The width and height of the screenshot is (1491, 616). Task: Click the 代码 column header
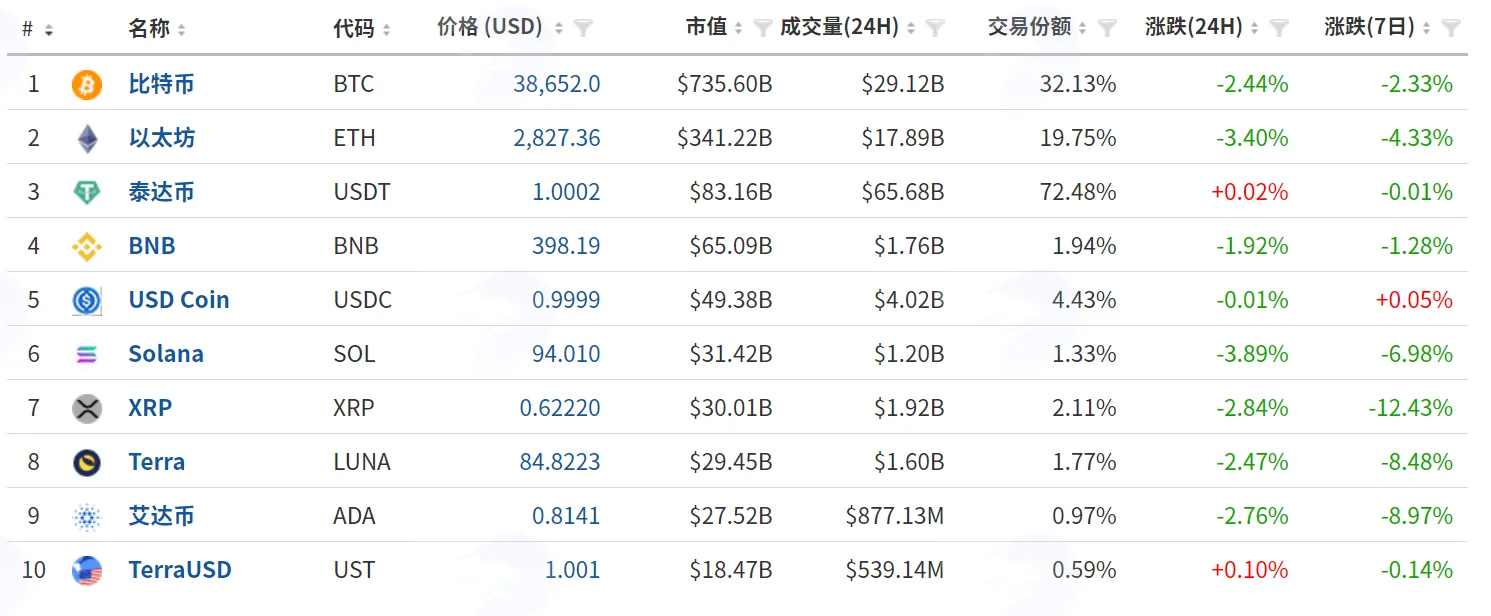pyautogui.click(x=353, y=29)
